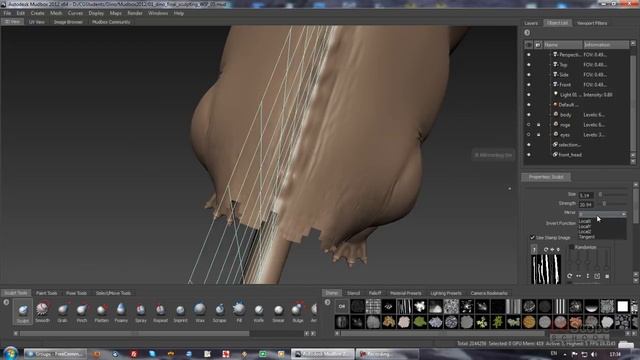This screenshot has height=360, width=640.
Task: Click the Size value input field
Action: tap(586, 195)
